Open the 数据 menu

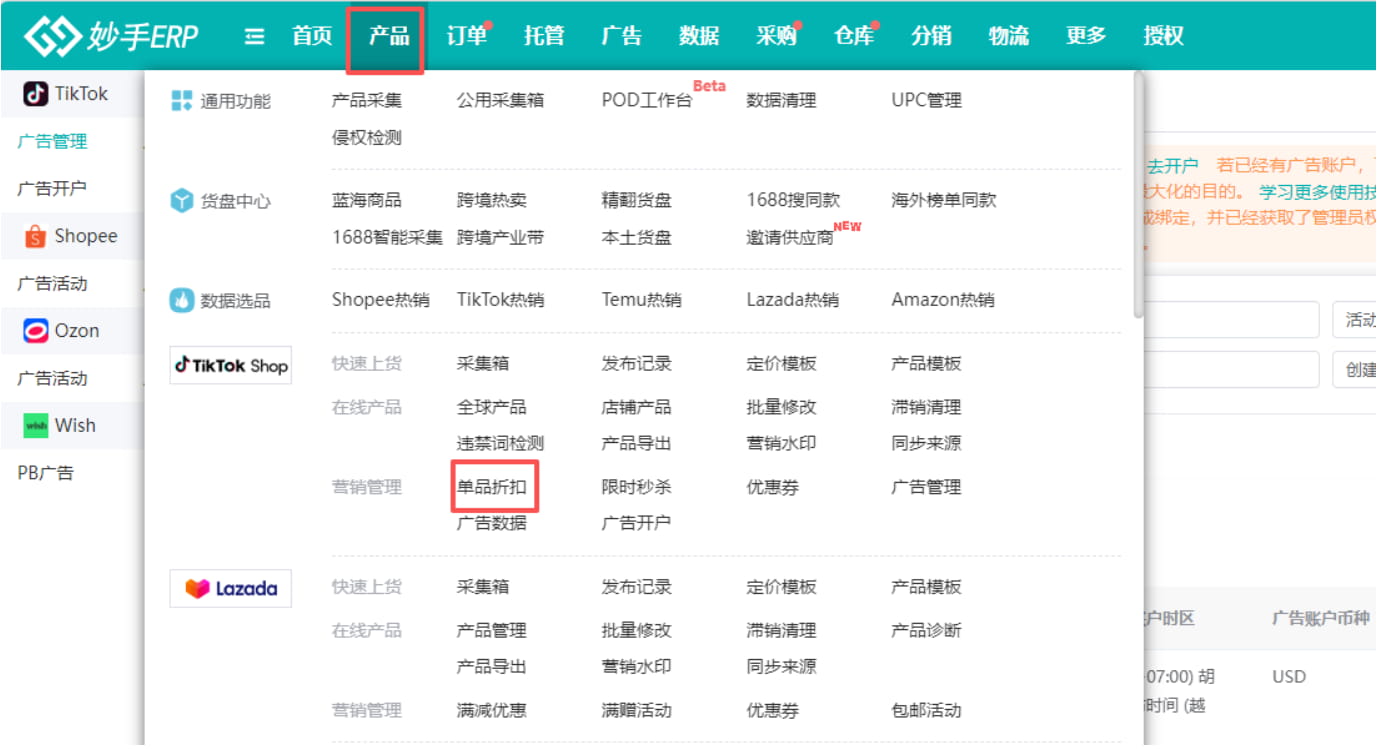click(x=699, y=36)
